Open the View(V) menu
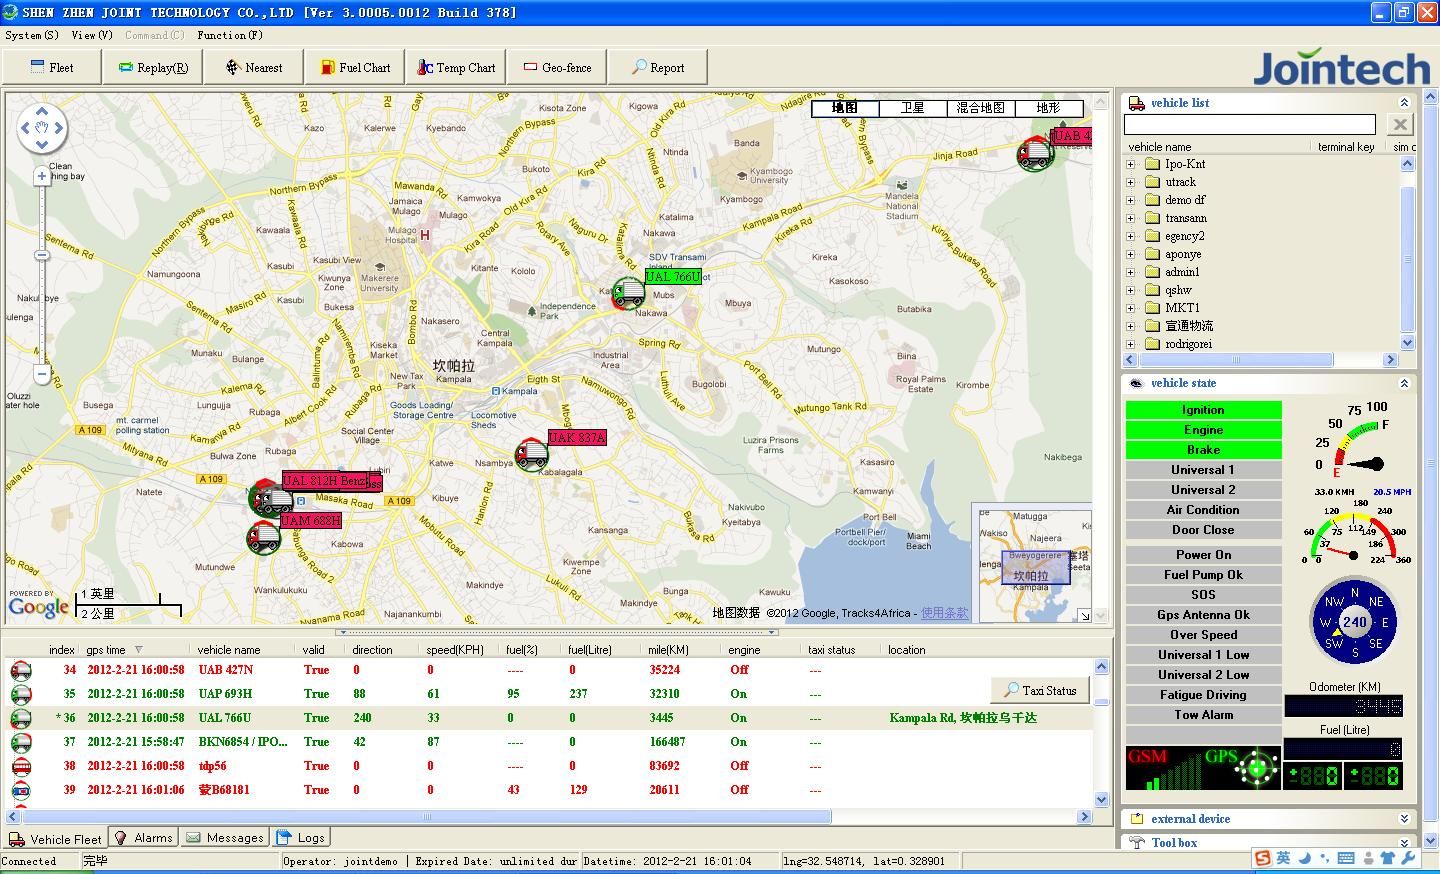 (x=92, y=35)
